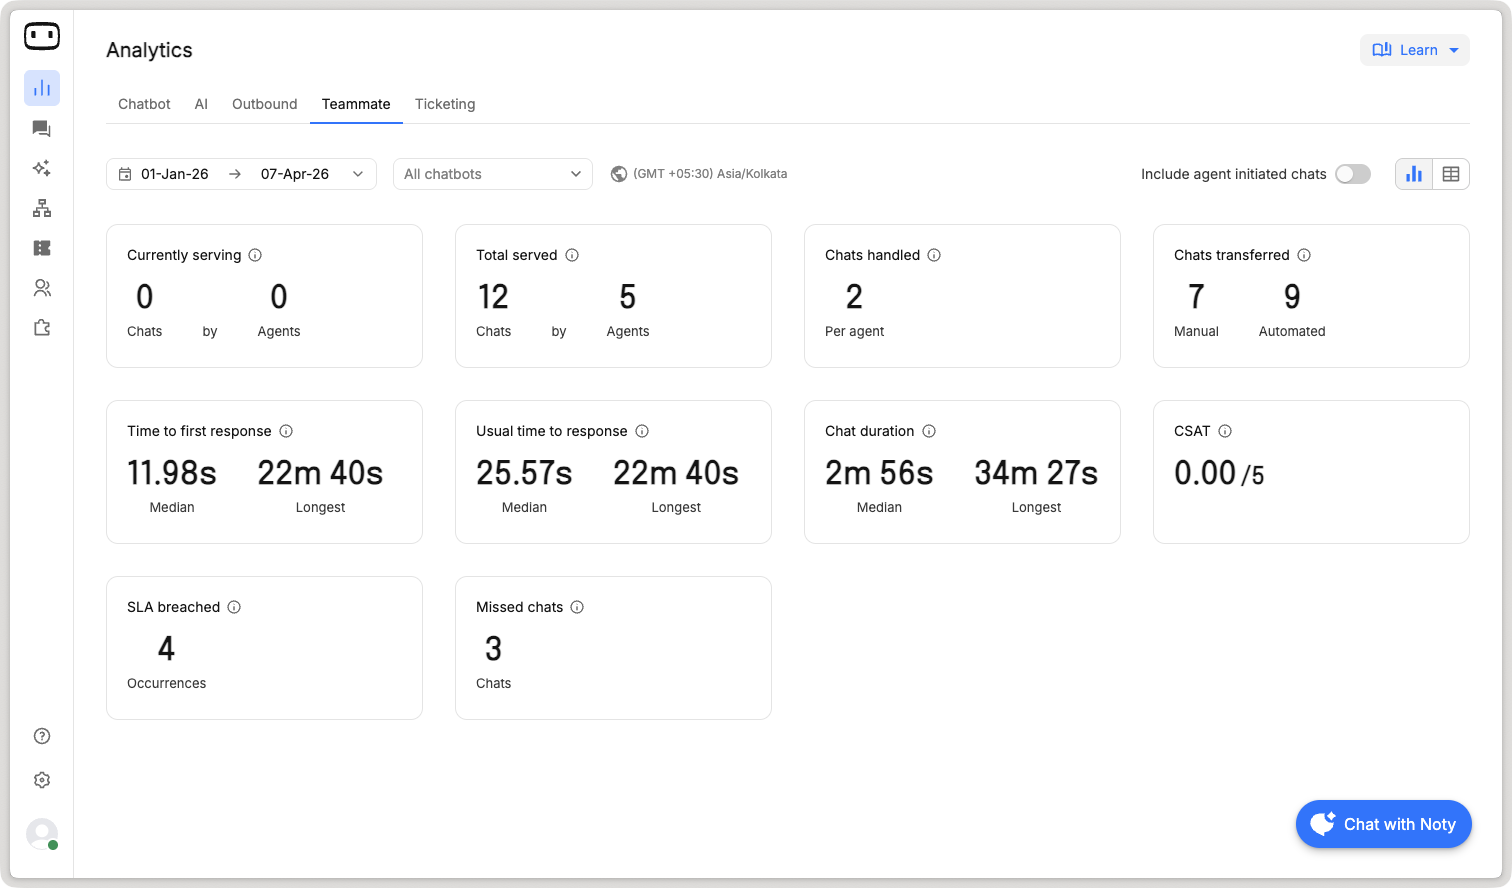This screenshot has width=1512, height=888.
Task: Switch to the Chatbot tab
Action: [x=144, y=104]
